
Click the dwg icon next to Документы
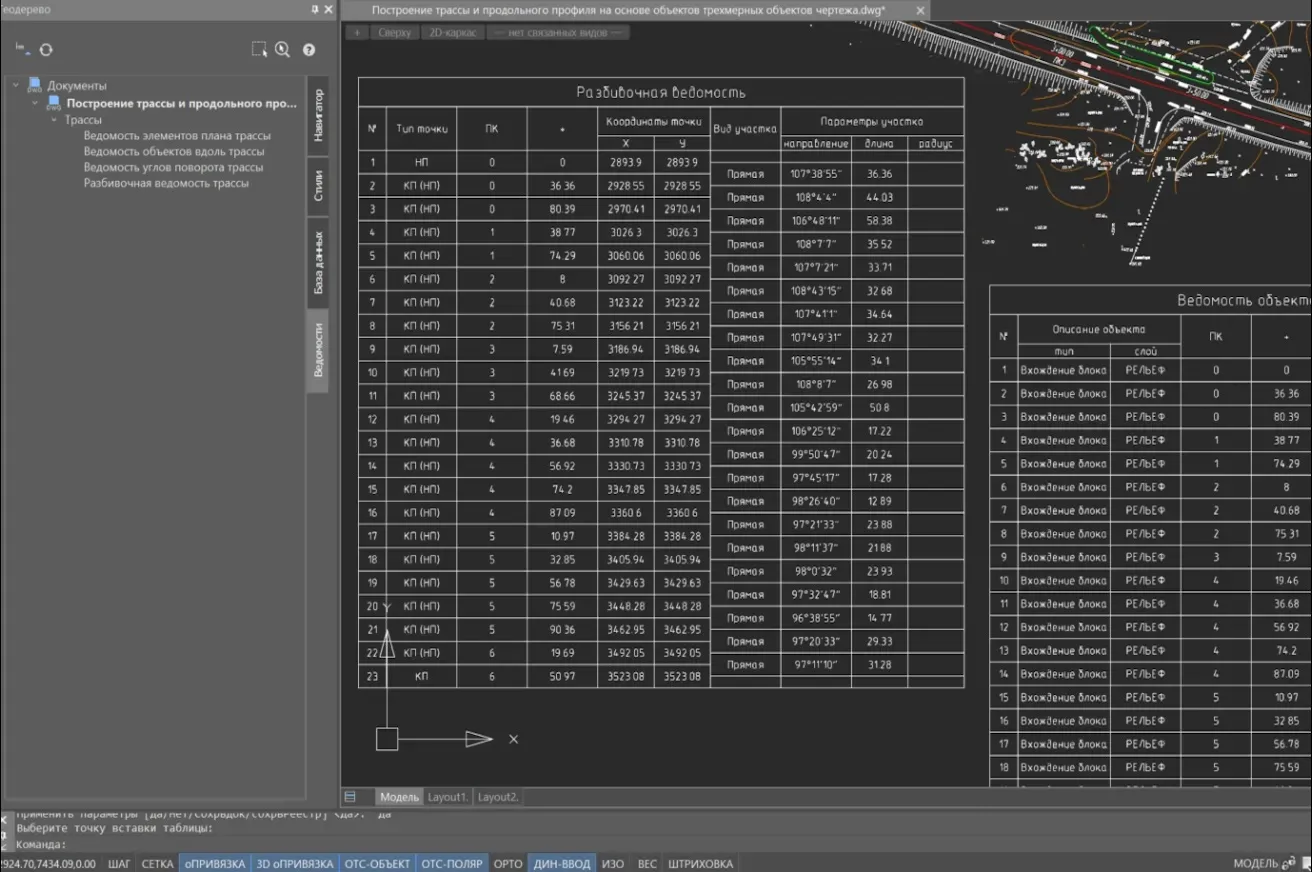tap(35, 85)
